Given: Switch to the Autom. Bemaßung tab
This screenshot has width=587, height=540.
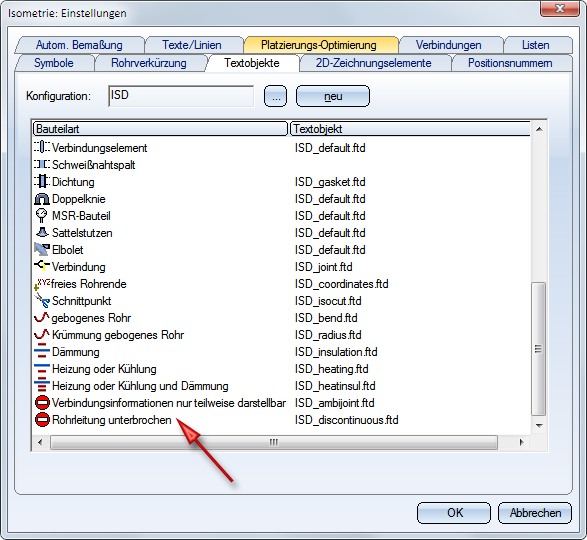Looking at the screenshot, I should pos(79,45).
